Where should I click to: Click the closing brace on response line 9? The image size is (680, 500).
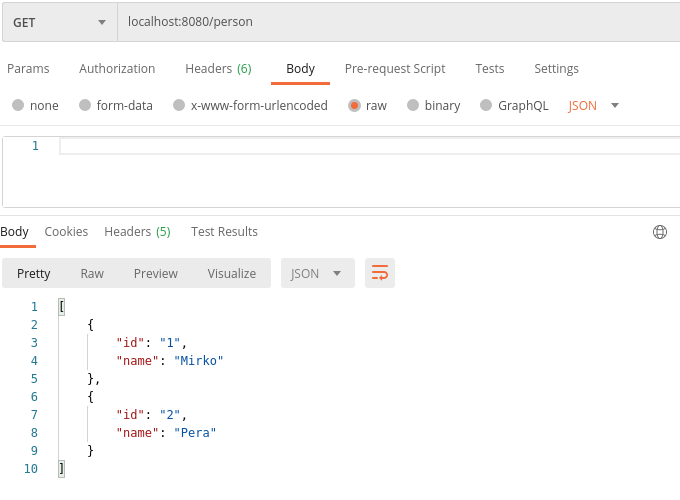(x=90, y=450)
